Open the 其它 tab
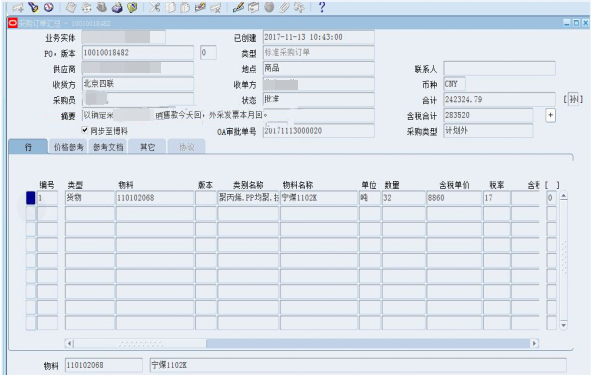The image size is (592, 377). tap(147, 147)
